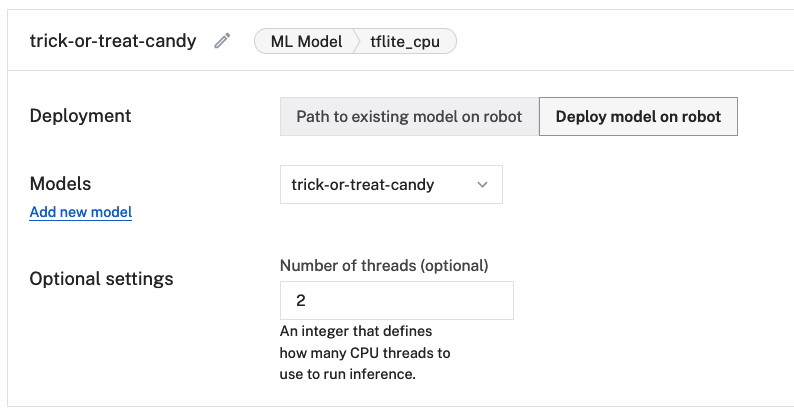Click the "trick-or-treat-candy" text in the Models dropdown
This screenshot has width=794, height=418.
[x=376, y=185]
